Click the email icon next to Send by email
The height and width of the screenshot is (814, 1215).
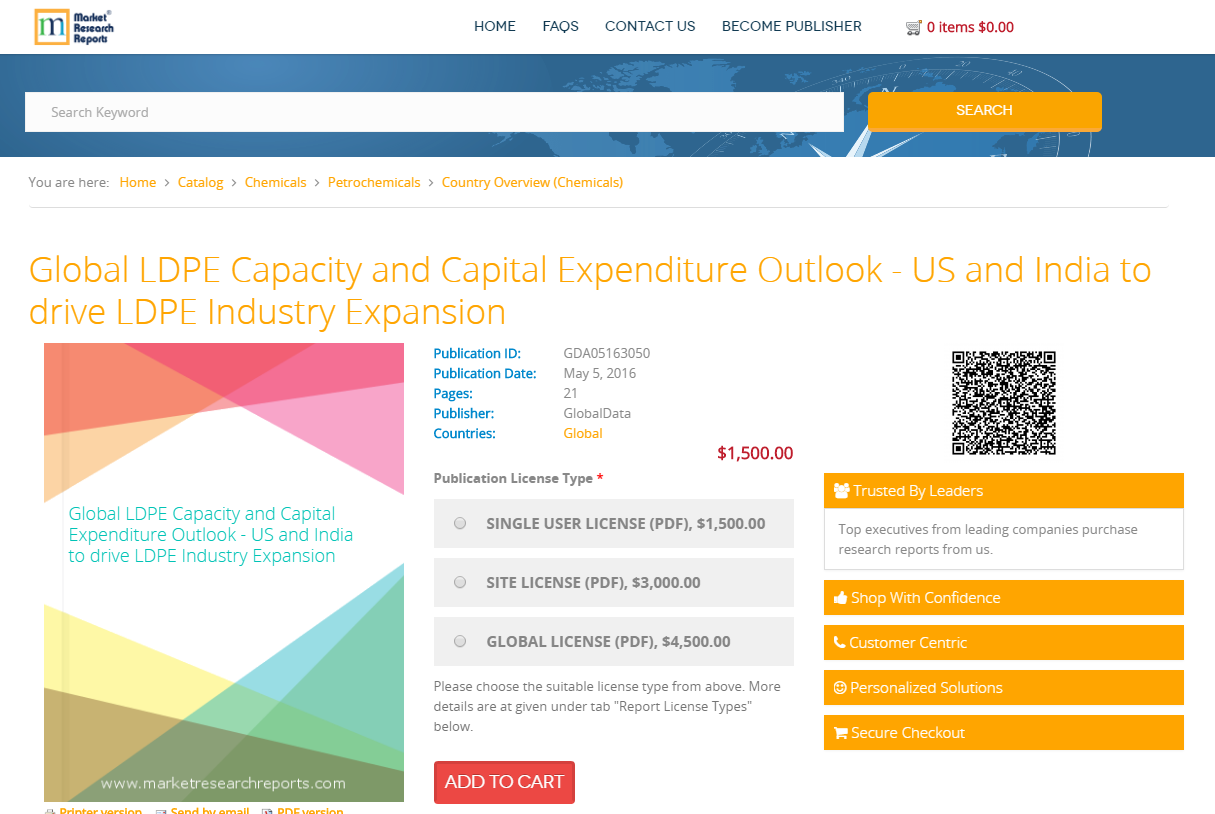click(x=160, y=811)
